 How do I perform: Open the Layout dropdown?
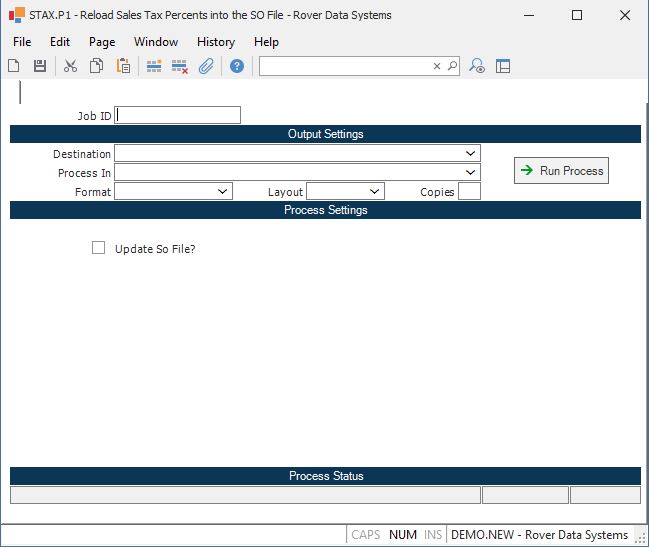tap(374, 191)
